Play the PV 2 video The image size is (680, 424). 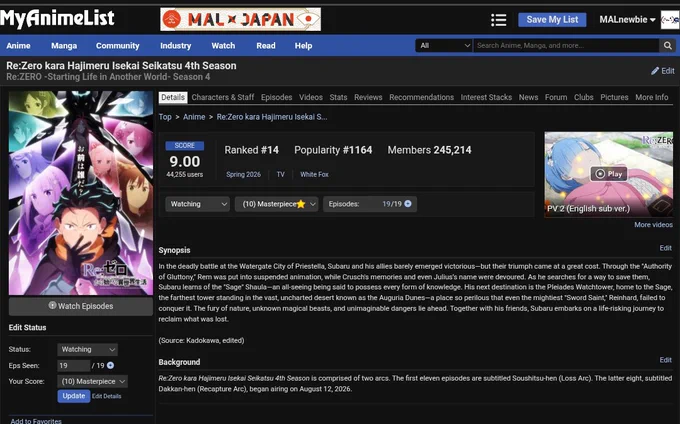coord(608,174)
